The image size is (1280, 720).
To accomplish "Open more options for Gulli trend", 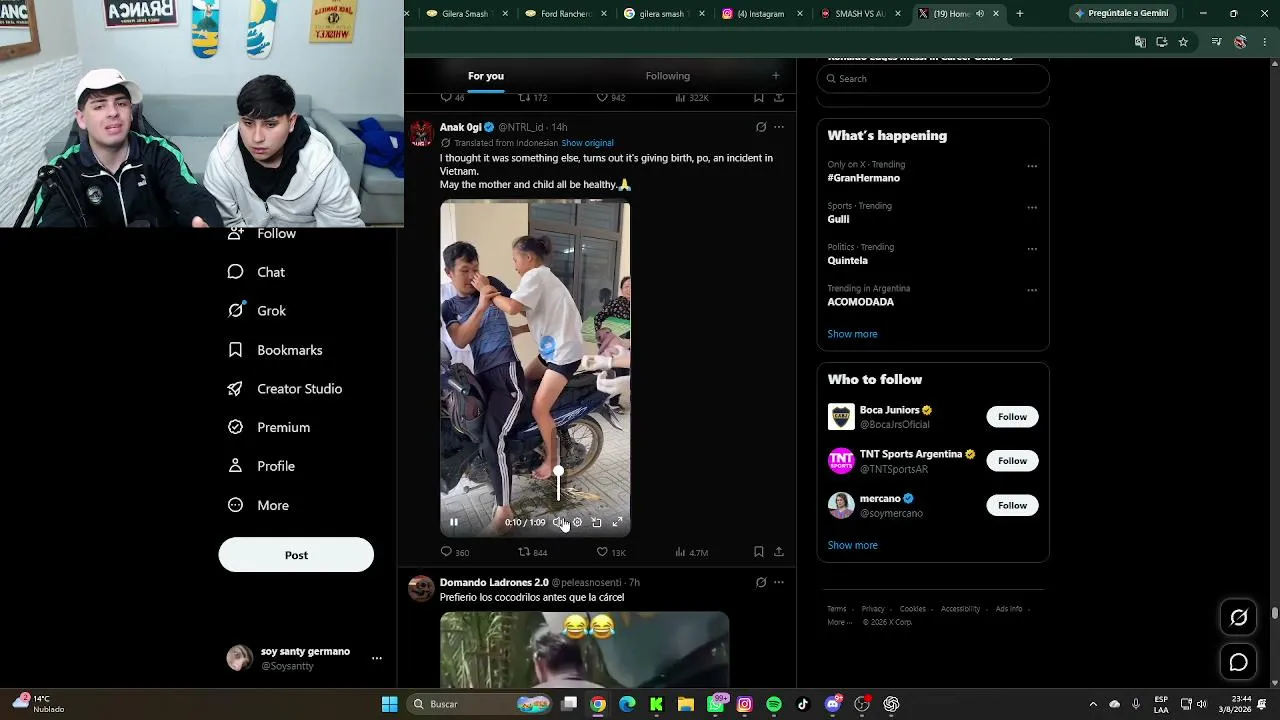I will (x=1032, y=208).
